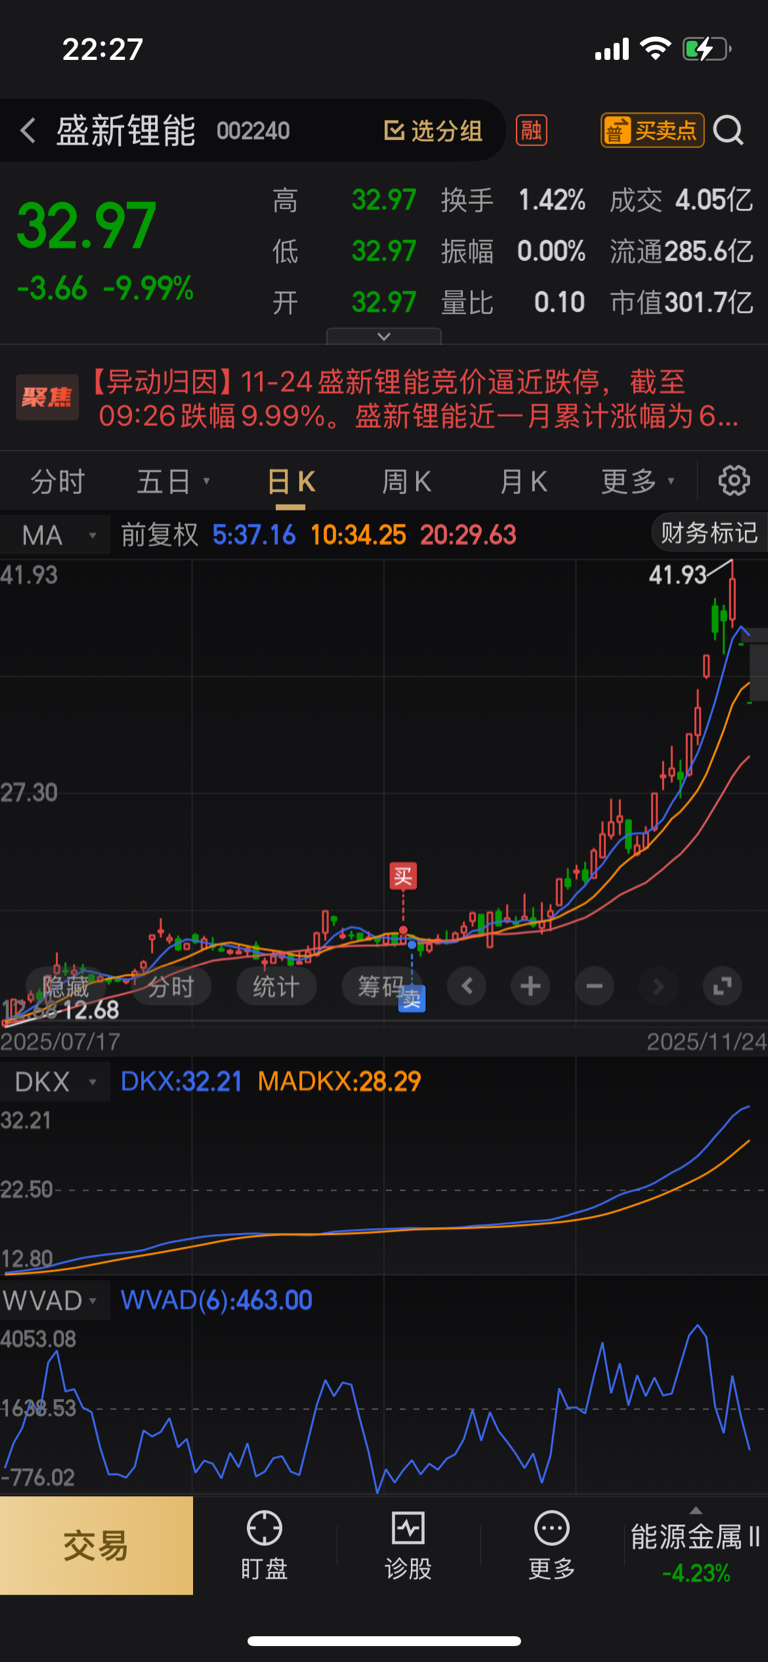
Task: Tap the 2025/11/24 end date label
Action: [706, 1042]
